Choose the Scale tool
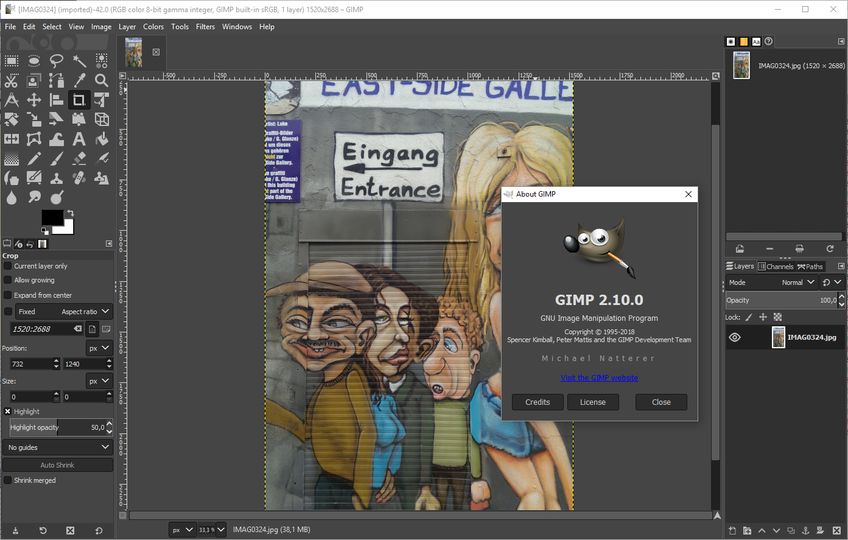The width and height of the screenshot is (848, 540). point(34,120)
